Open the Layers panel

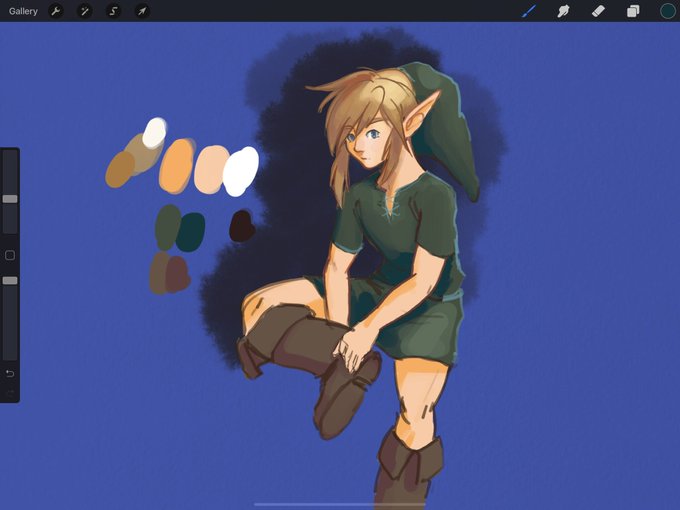click(x=633, y=11)
